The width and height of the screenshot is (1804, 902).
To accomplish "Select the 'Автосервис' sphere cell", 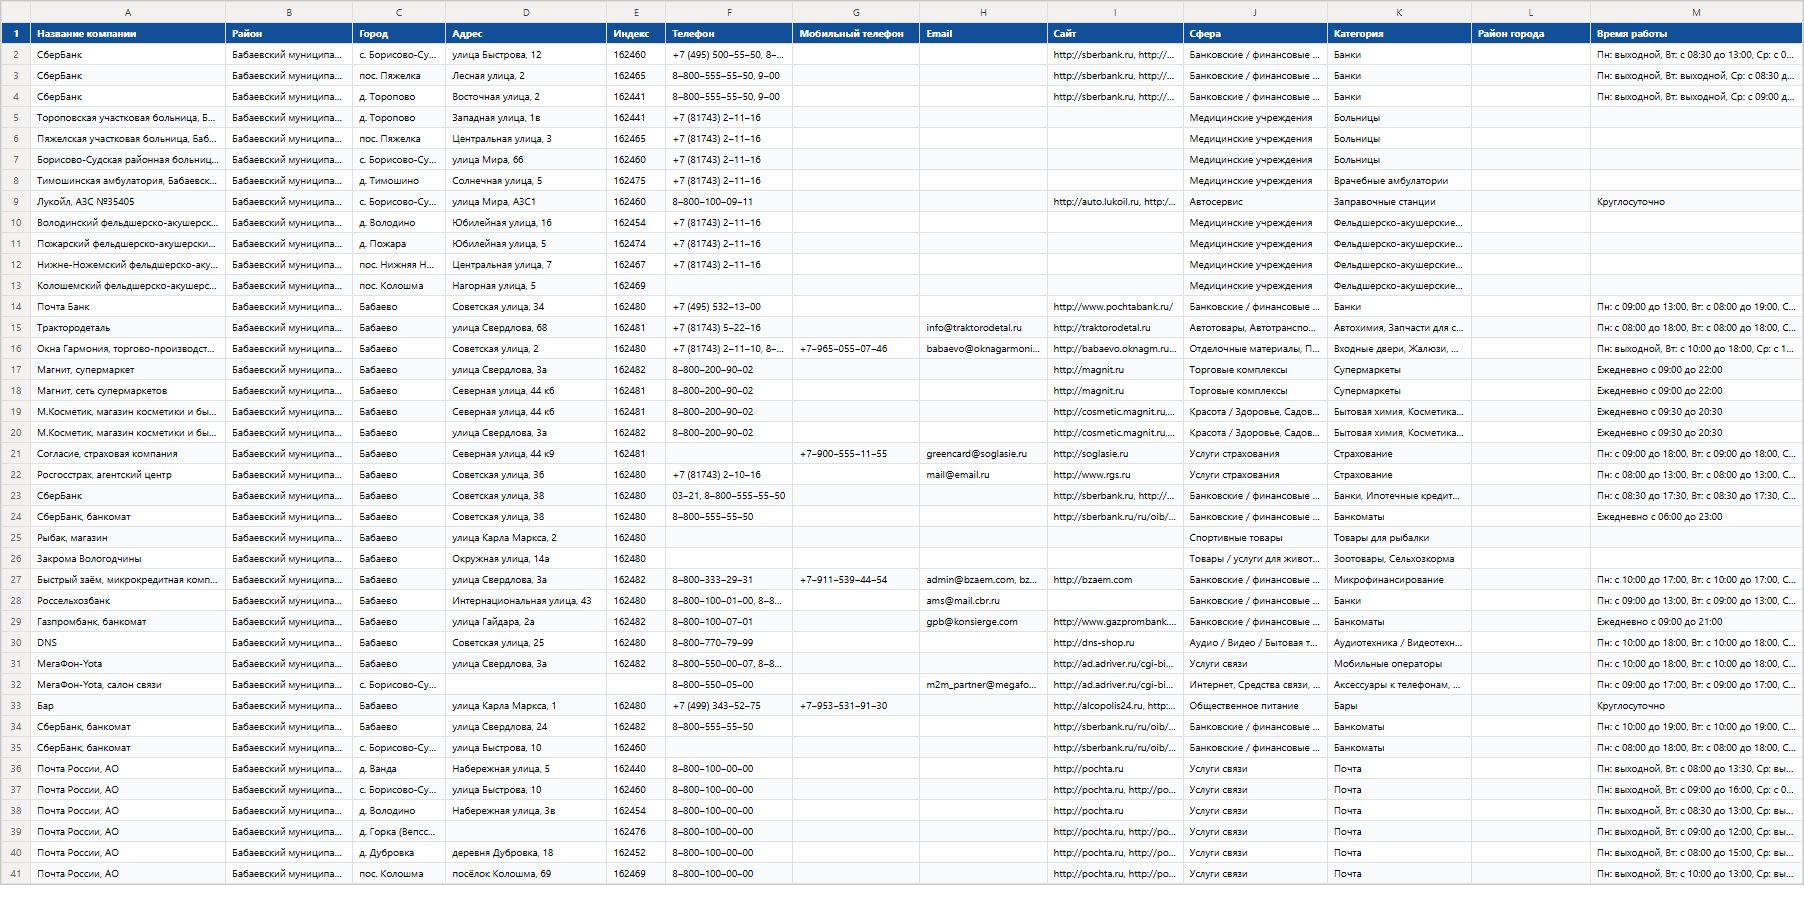I will pos(1255,202).
